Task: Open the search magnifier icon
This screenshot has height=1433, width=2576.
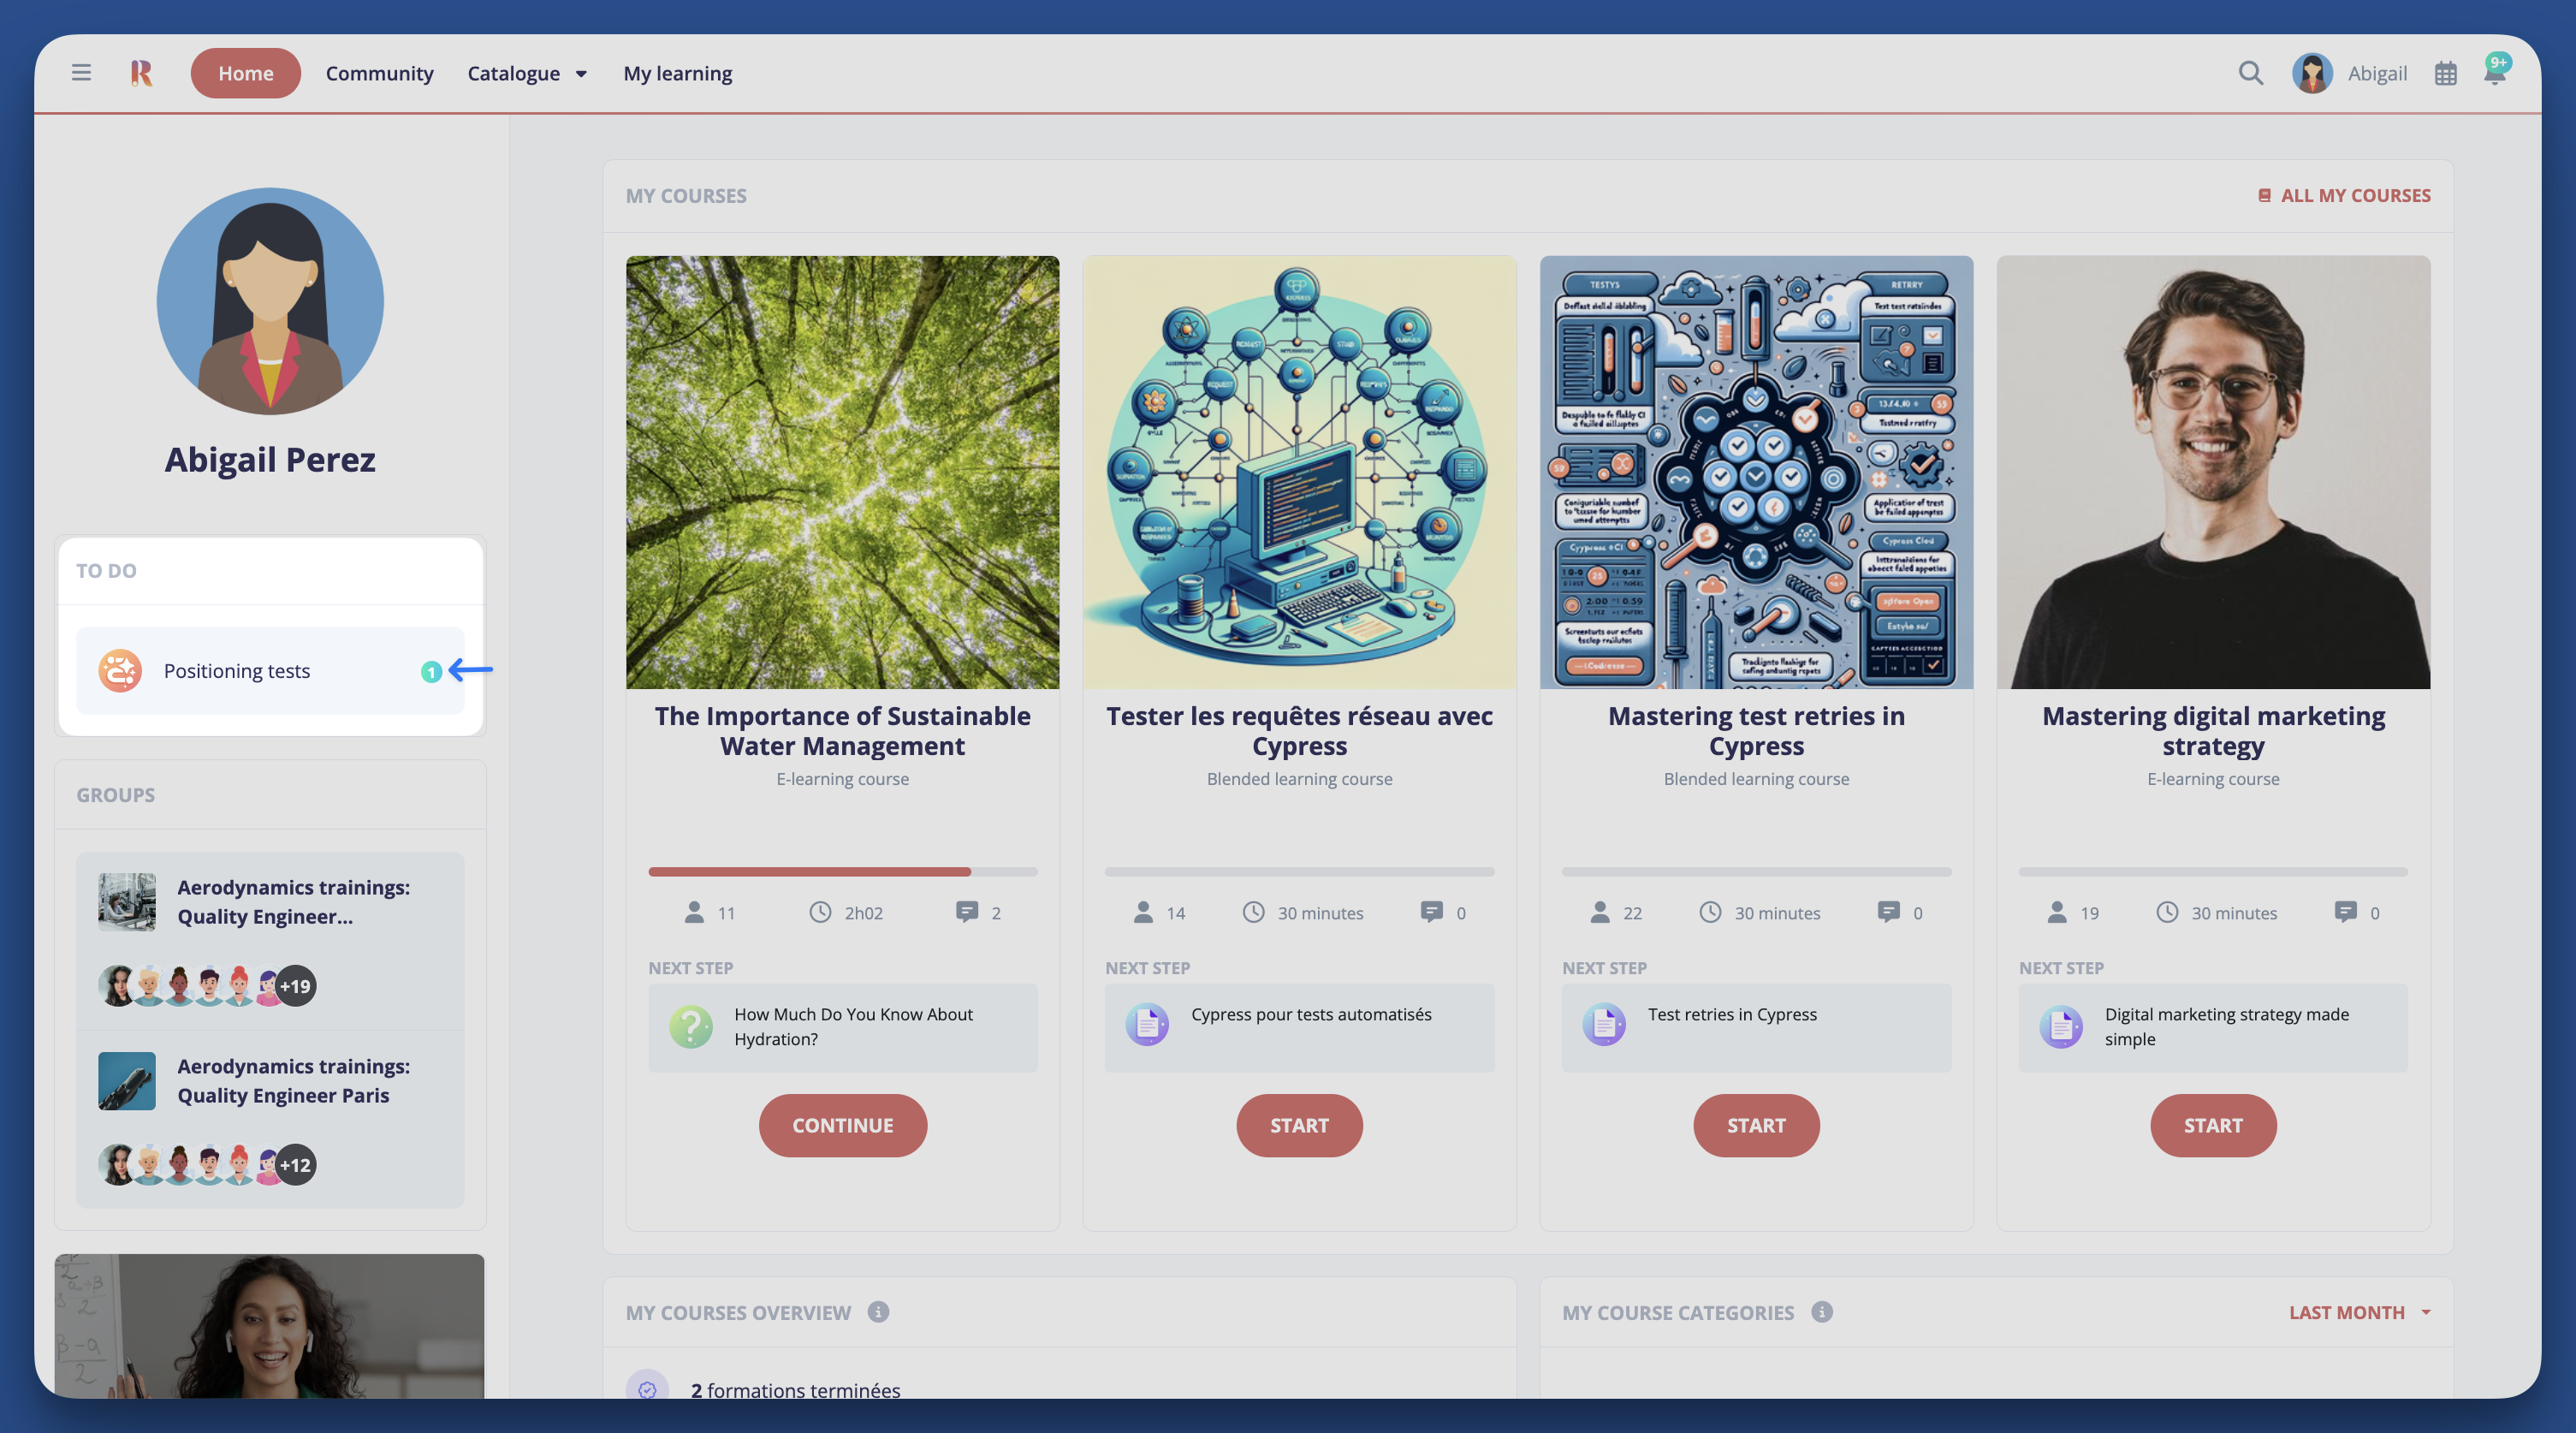Action: [2250, 73]
